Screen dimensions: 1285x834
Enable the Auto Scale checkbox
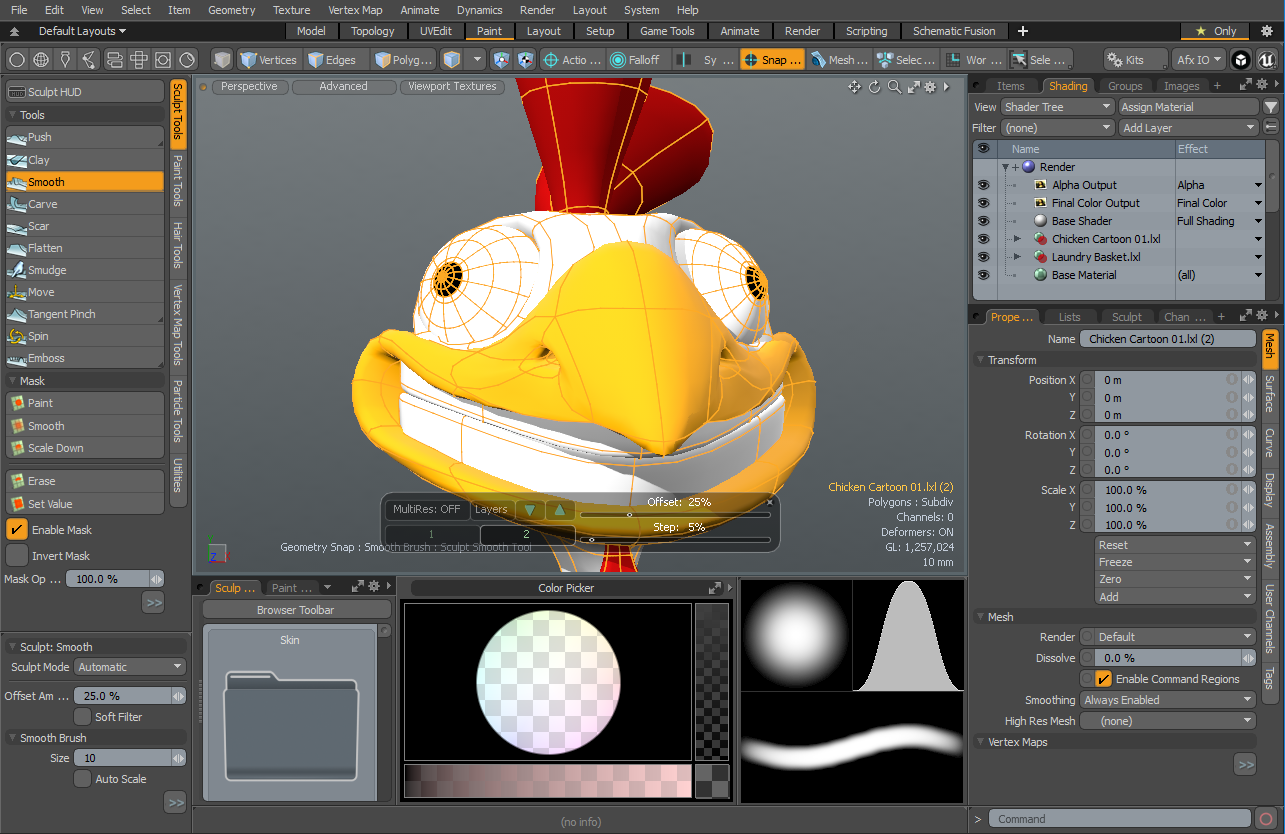(83, 779)
